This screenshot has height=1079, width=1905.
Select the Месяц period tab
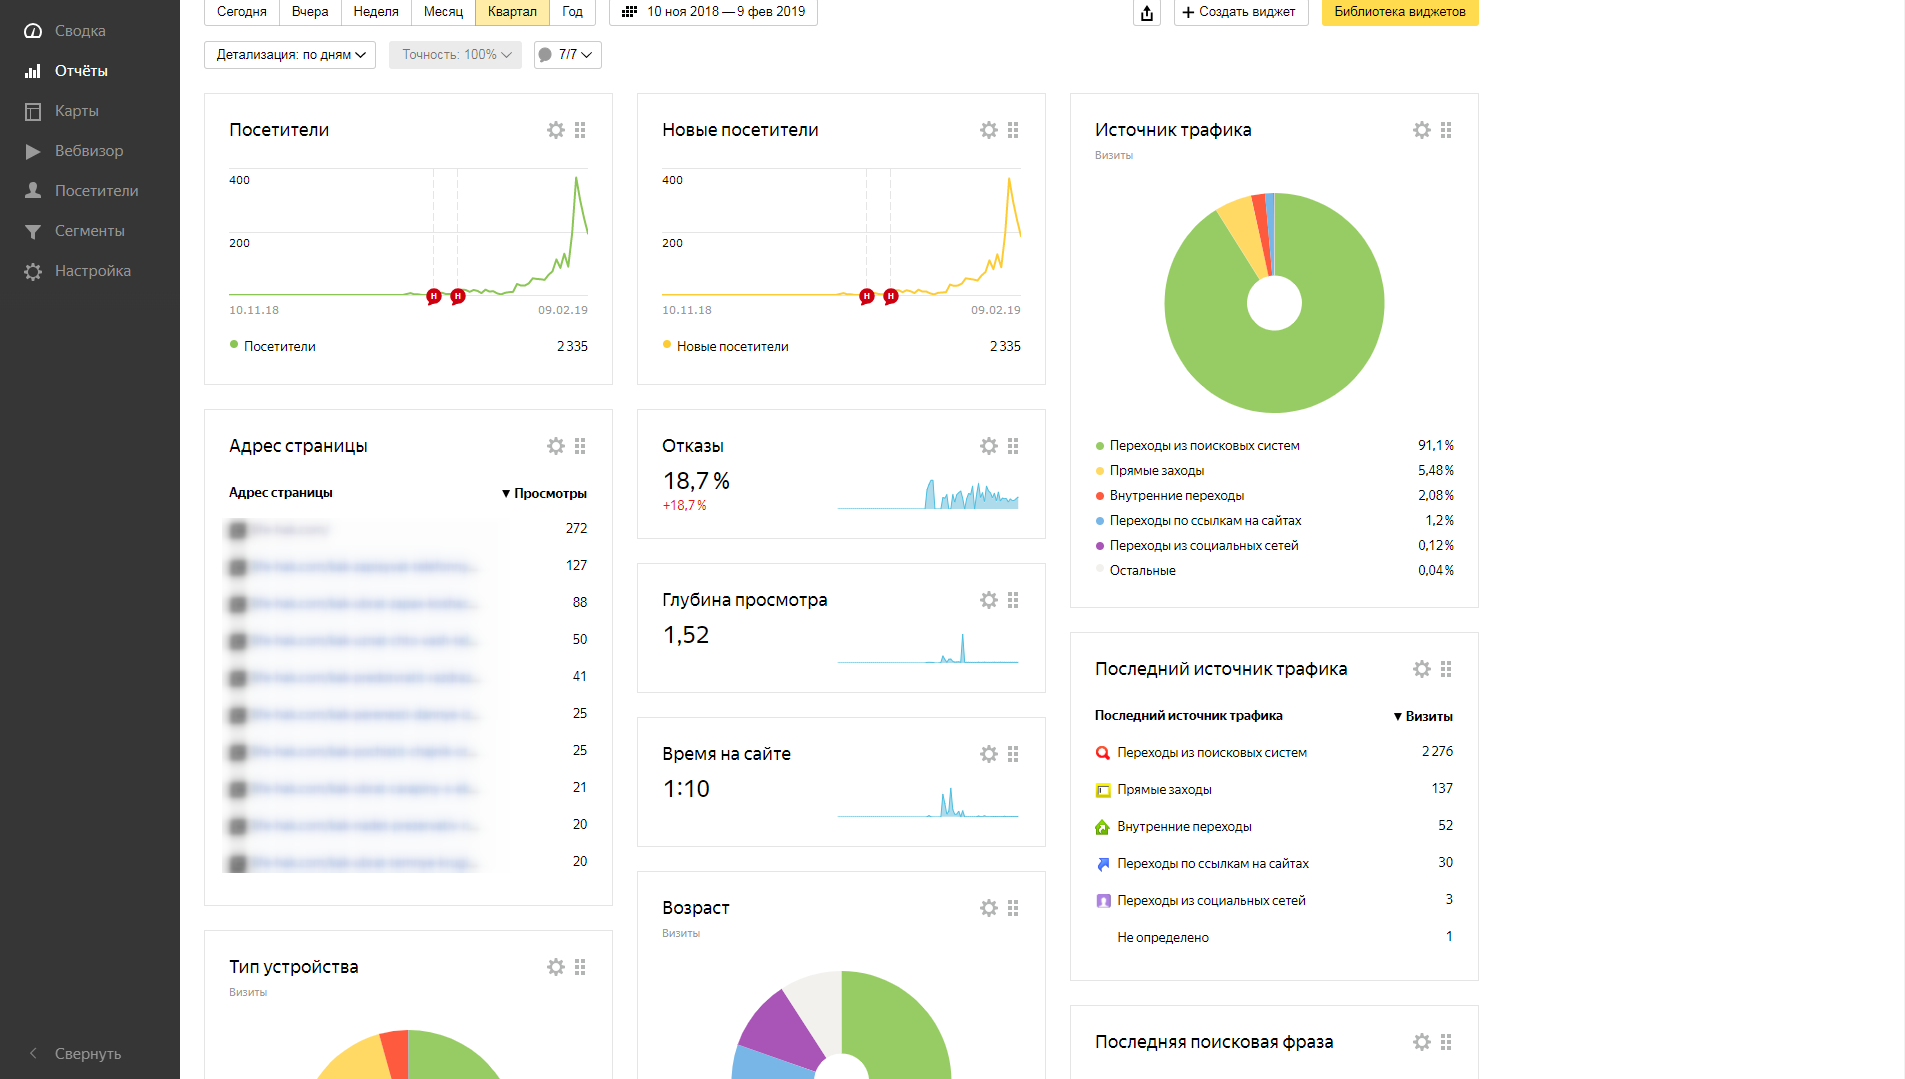click(443, 12)
